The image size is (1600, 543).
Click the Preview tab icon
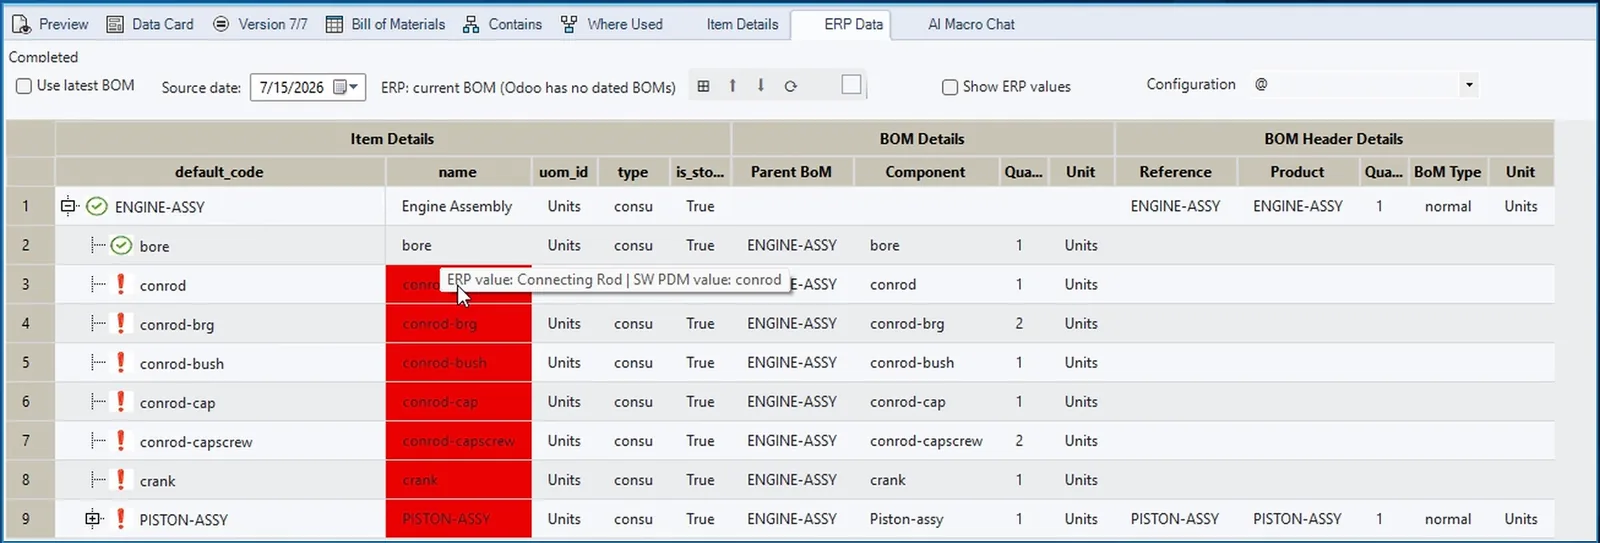click(x=21, y=24)
